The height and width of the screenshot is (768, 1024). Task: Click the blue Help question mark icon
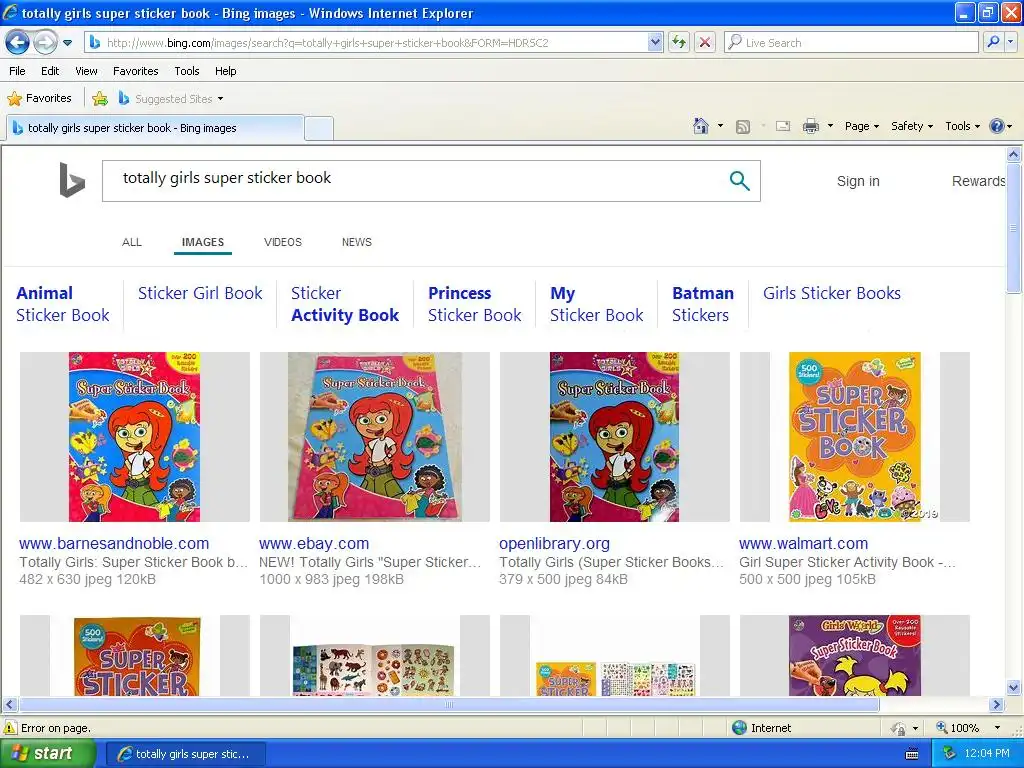(997, 126)
